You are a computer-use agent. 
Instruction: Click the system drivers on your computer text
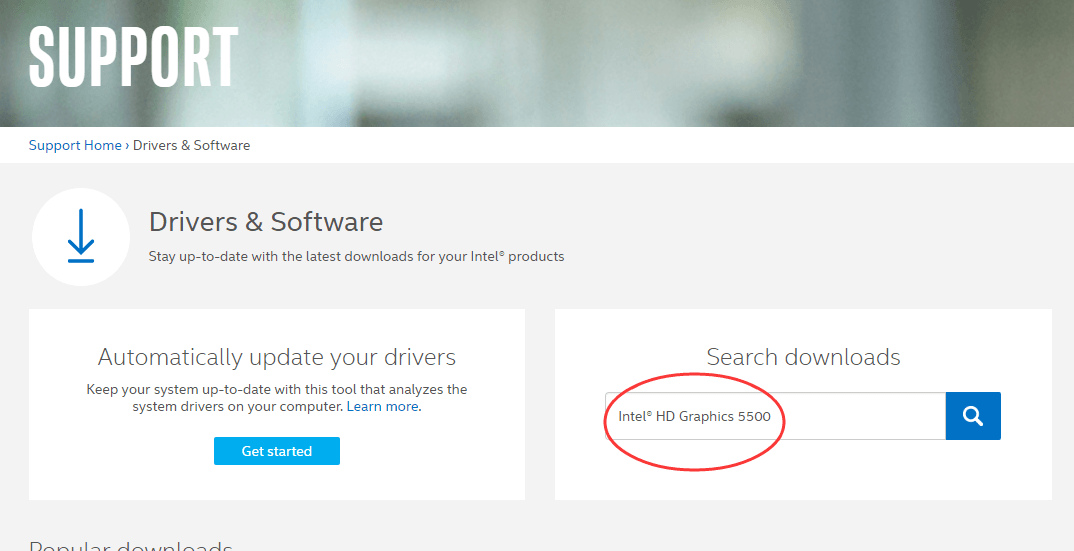[237, 407]
